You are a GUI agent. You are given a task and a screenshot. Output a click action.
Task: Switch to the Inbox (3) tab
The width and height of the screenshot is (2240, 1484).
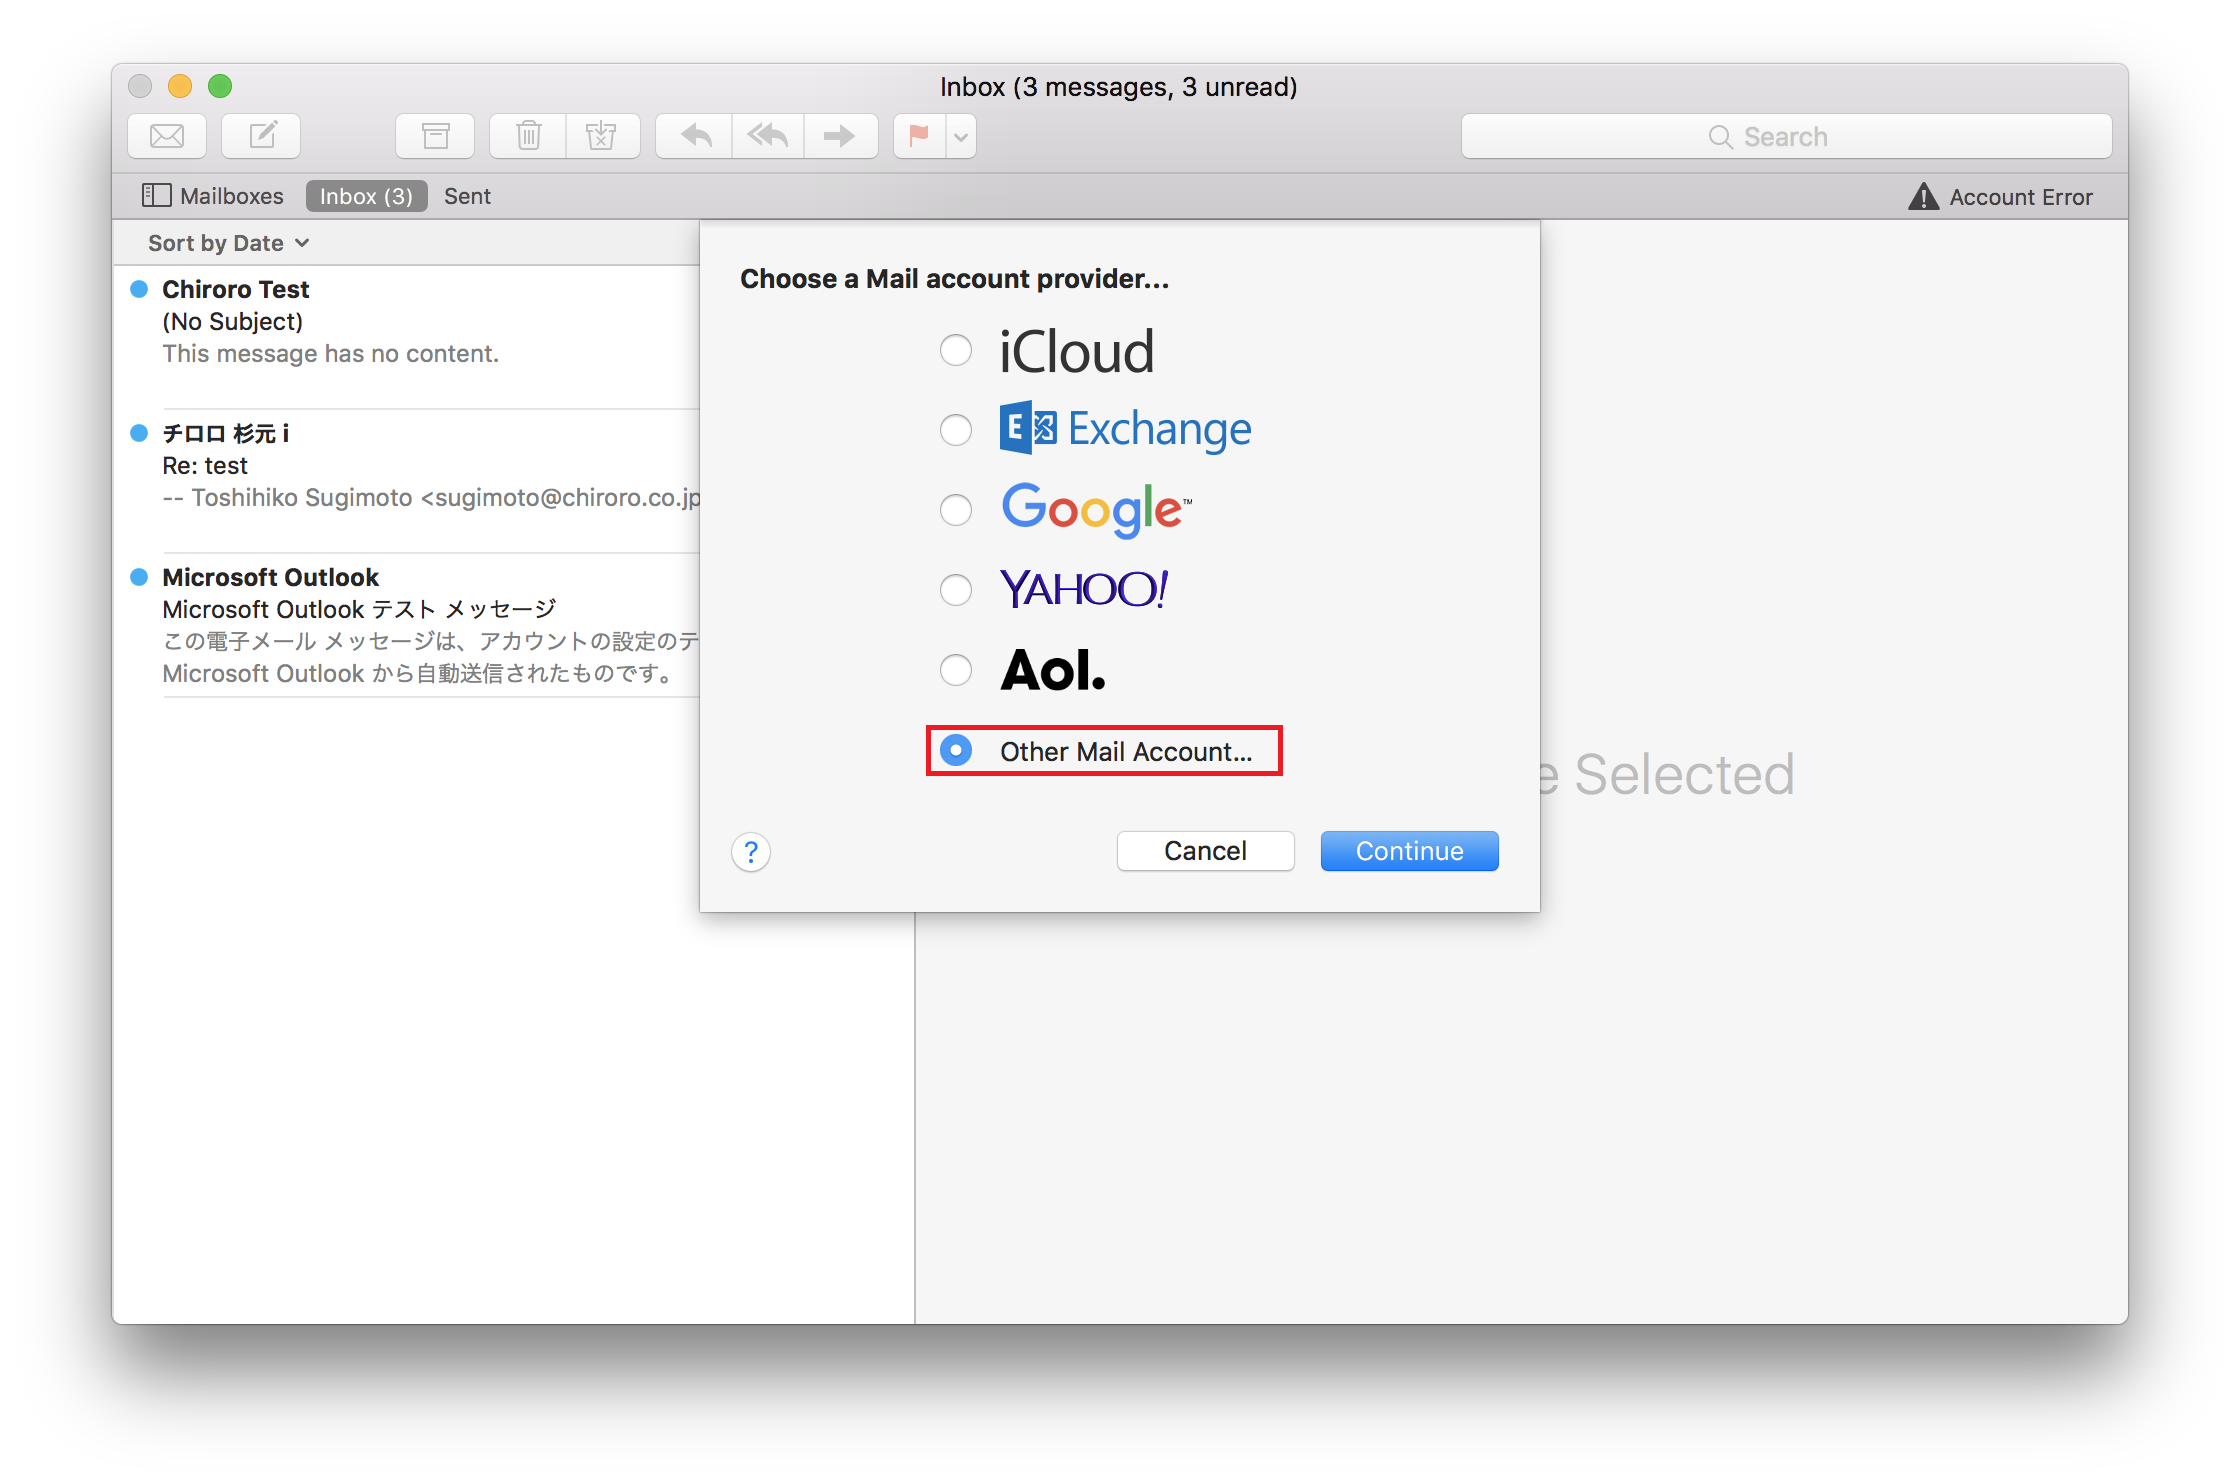[x=366, y=196]
